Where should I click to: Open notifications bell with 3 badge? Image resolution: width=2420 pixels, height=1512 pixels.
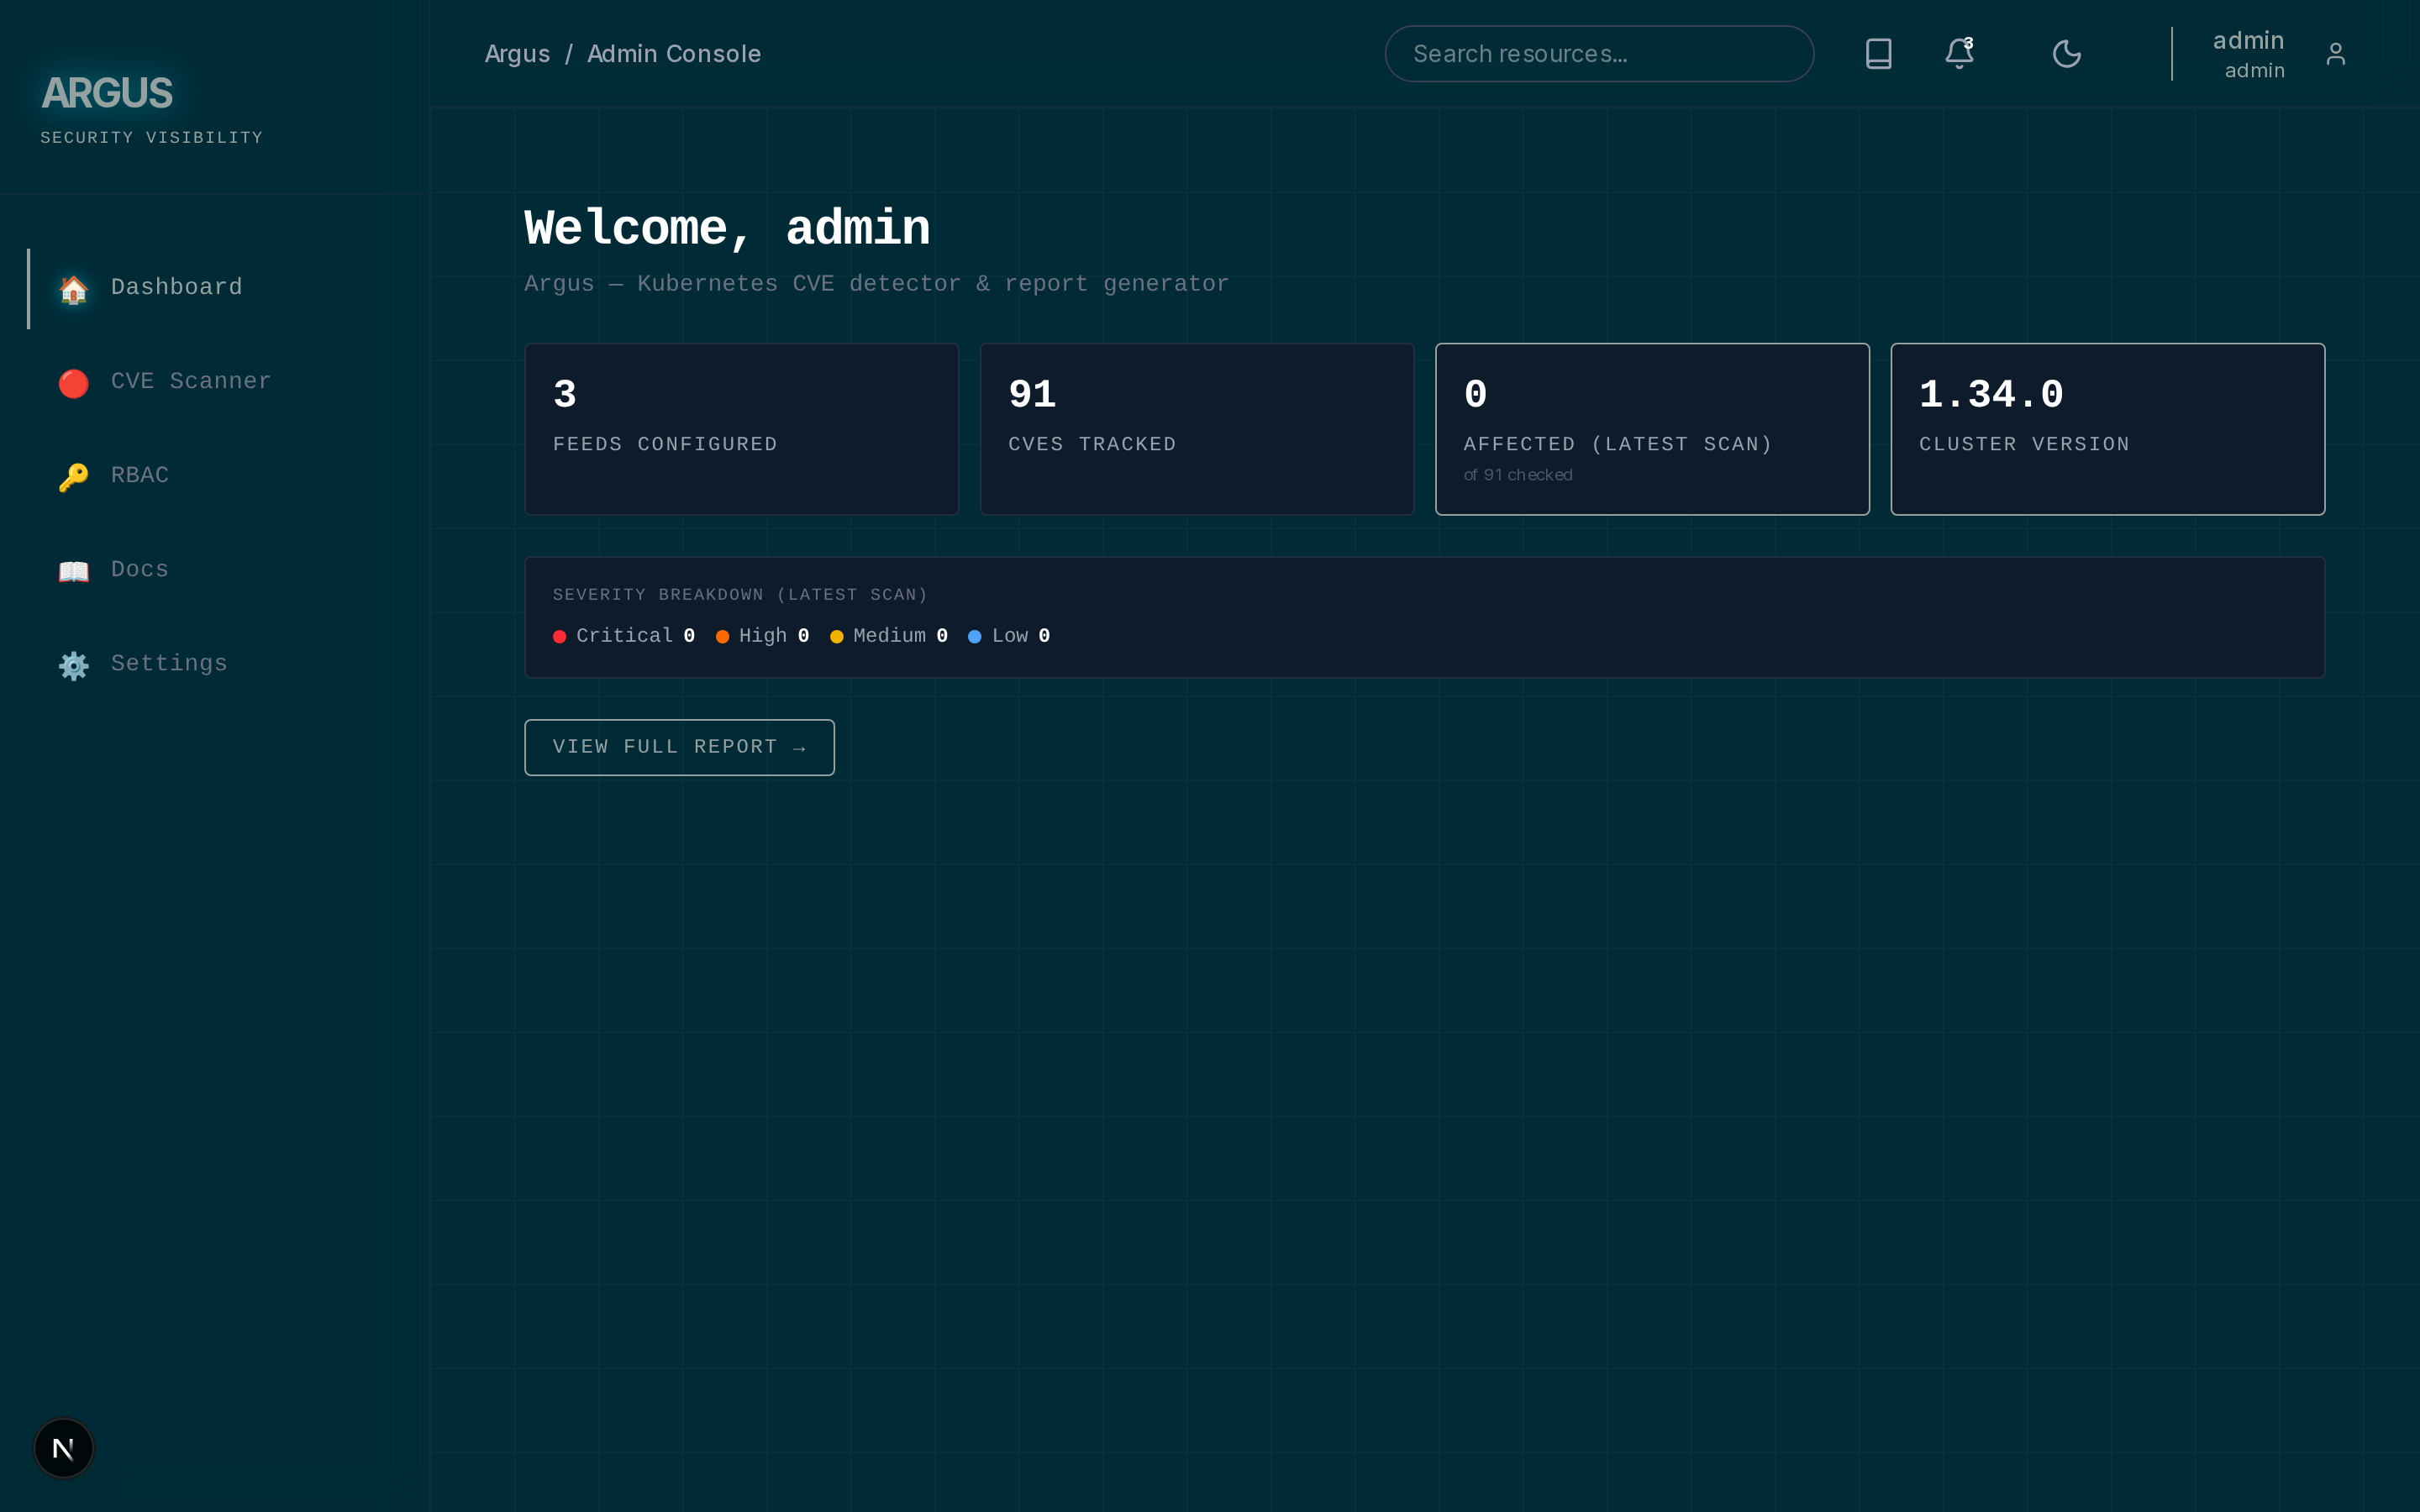(x=1959, y=54)
